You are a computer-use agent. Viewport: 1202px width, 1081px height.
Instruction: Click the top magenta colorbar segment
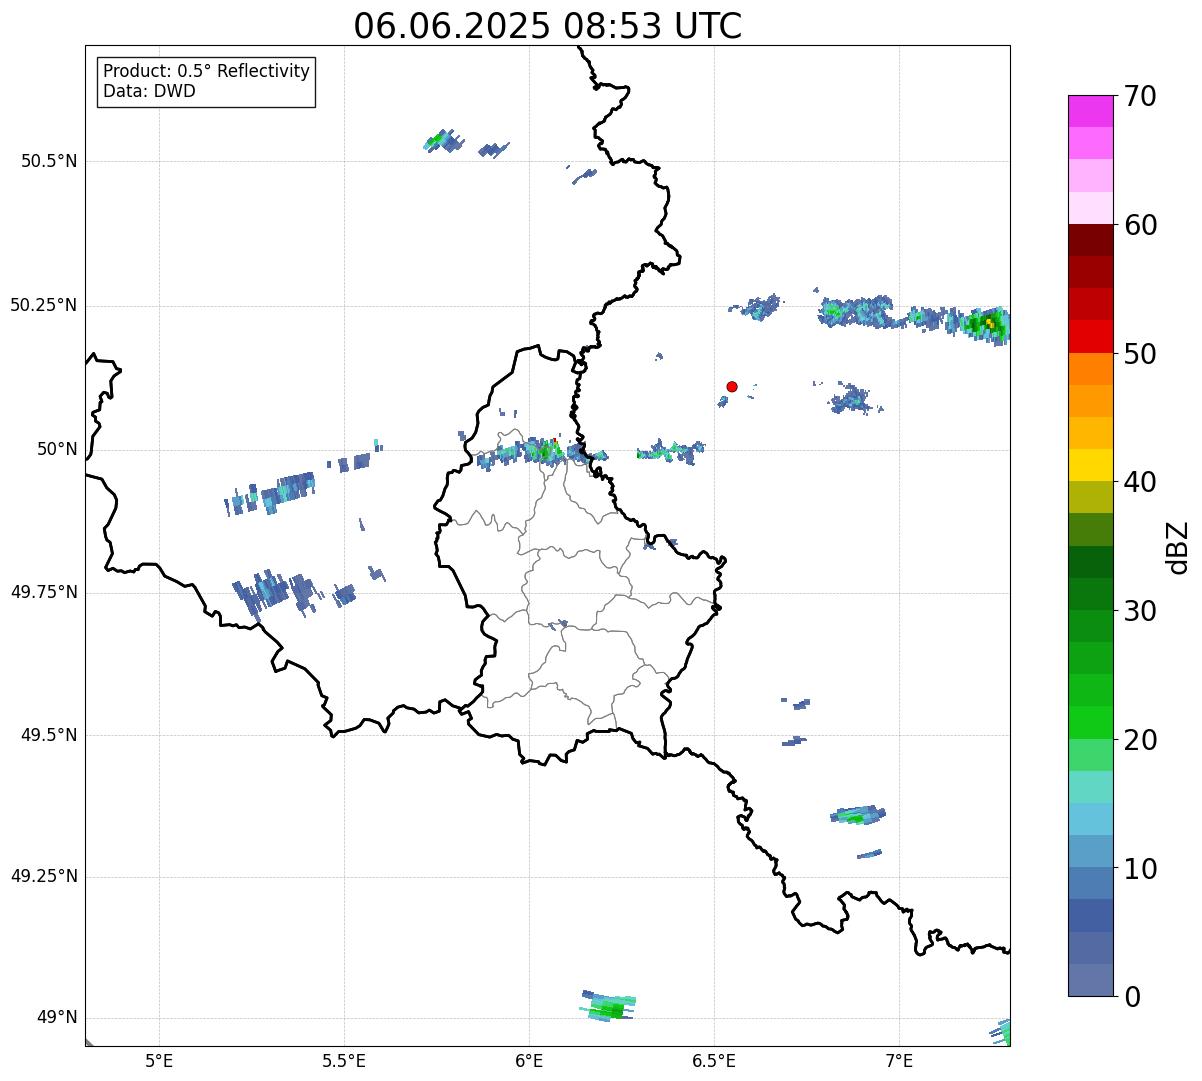[x=1090, y=111]
